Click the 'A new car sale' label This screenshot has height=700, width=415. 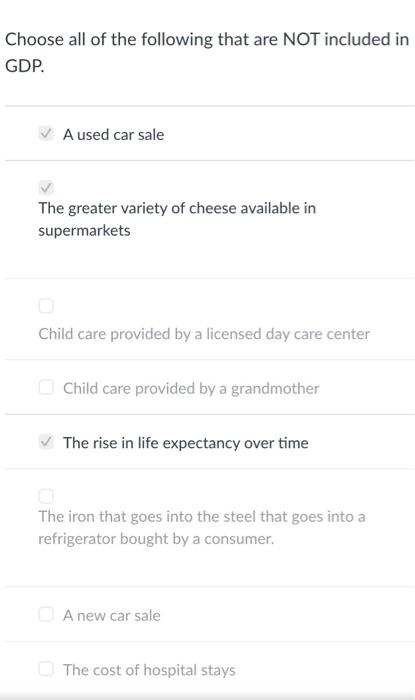click(112, 616)
